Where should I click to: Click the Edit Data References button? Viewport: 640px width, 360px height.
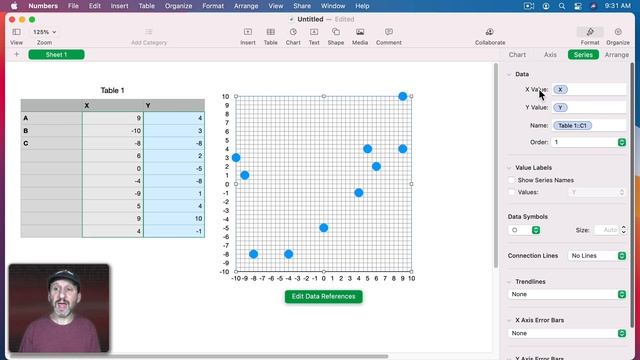[x=323, y=296]
